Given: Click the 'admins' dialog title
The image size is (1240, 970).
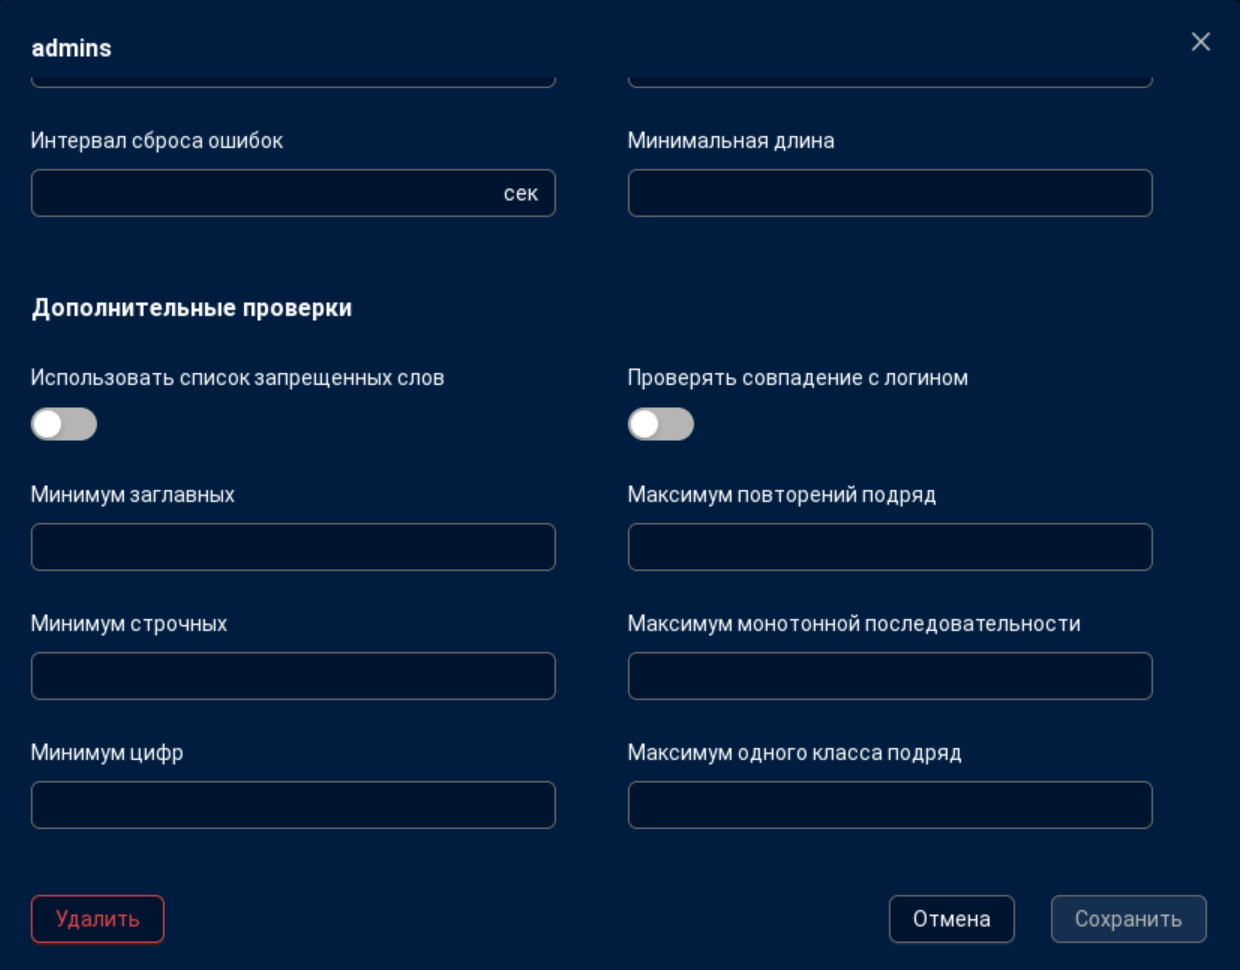Looking at the screenshot, I should pyautogui.click(x=71, y=48).
